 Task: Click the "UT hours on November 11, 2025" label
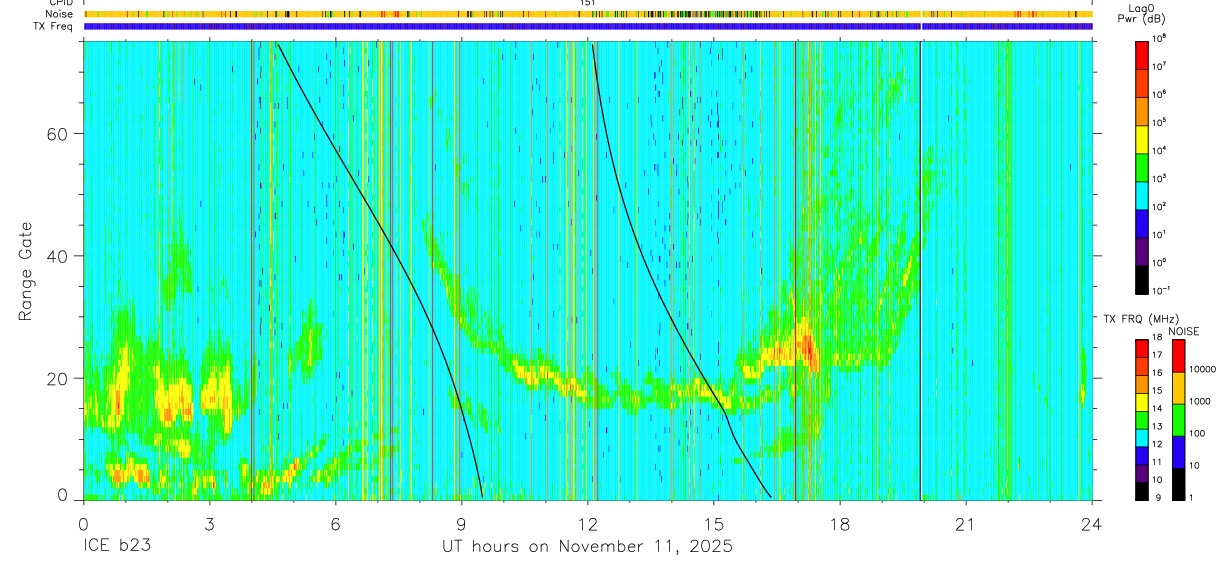point(588,547)
